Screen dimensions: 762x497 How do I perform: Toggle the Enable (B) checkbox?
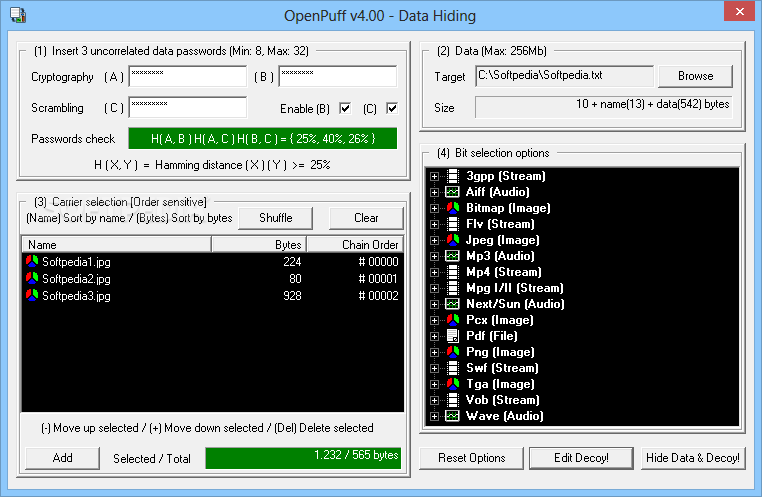[x=345, y=108]
